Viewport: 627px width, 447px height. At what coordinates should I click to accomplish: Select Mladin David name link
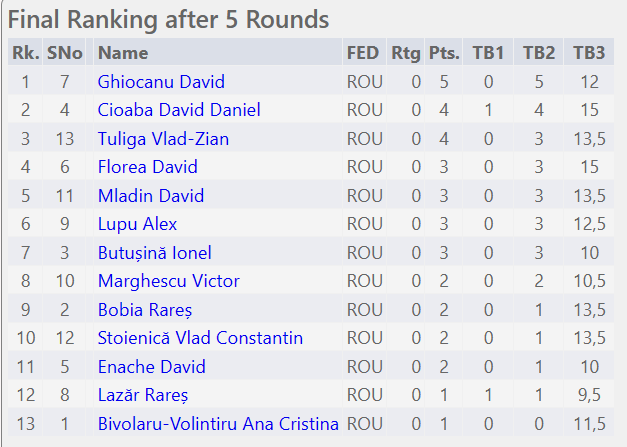click(151, 196)
